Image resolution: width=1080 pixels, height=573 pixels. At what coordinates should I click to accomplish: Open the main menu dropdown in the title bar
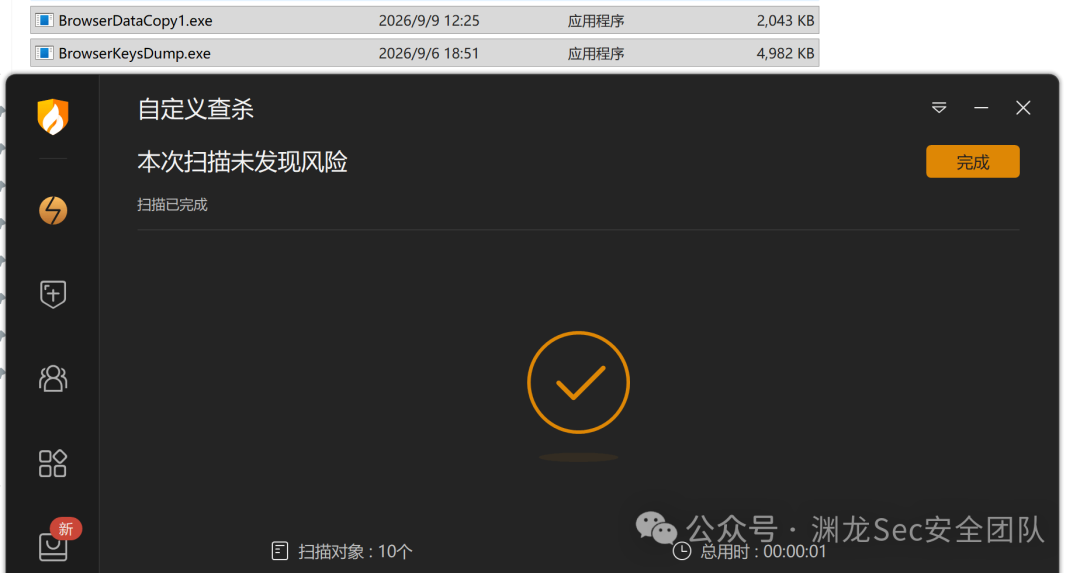tap(939, 107)
